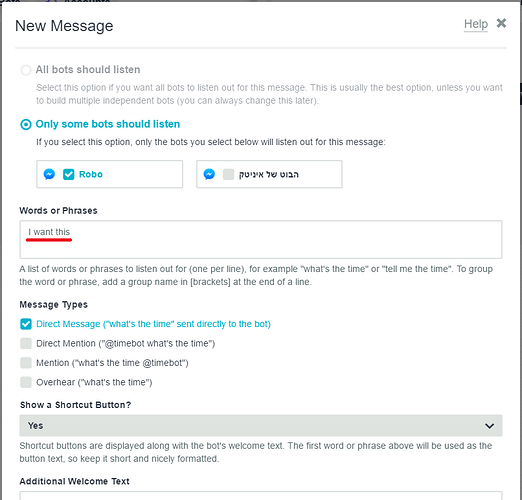Open the Show a Shortcut Button dropdown
The image size is (522, 500).
[x=261, y=426]
